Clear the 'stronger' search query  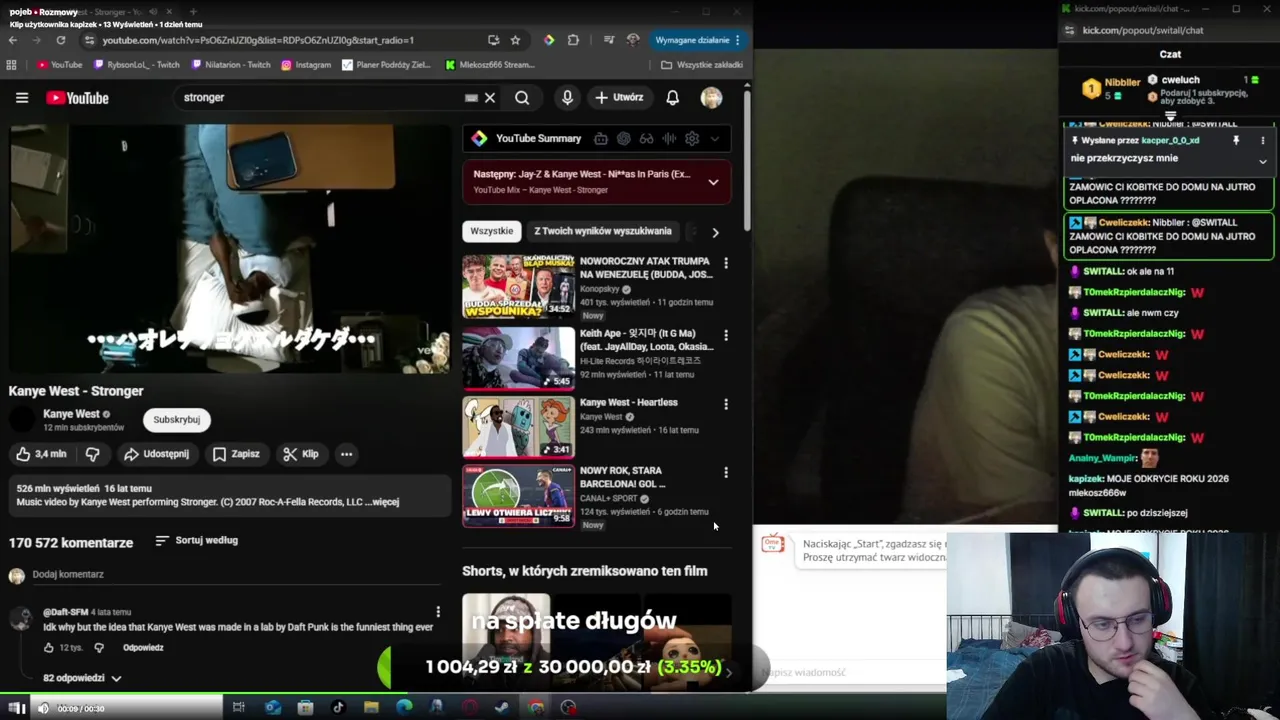pyautogui.click(x=490, y=98)
